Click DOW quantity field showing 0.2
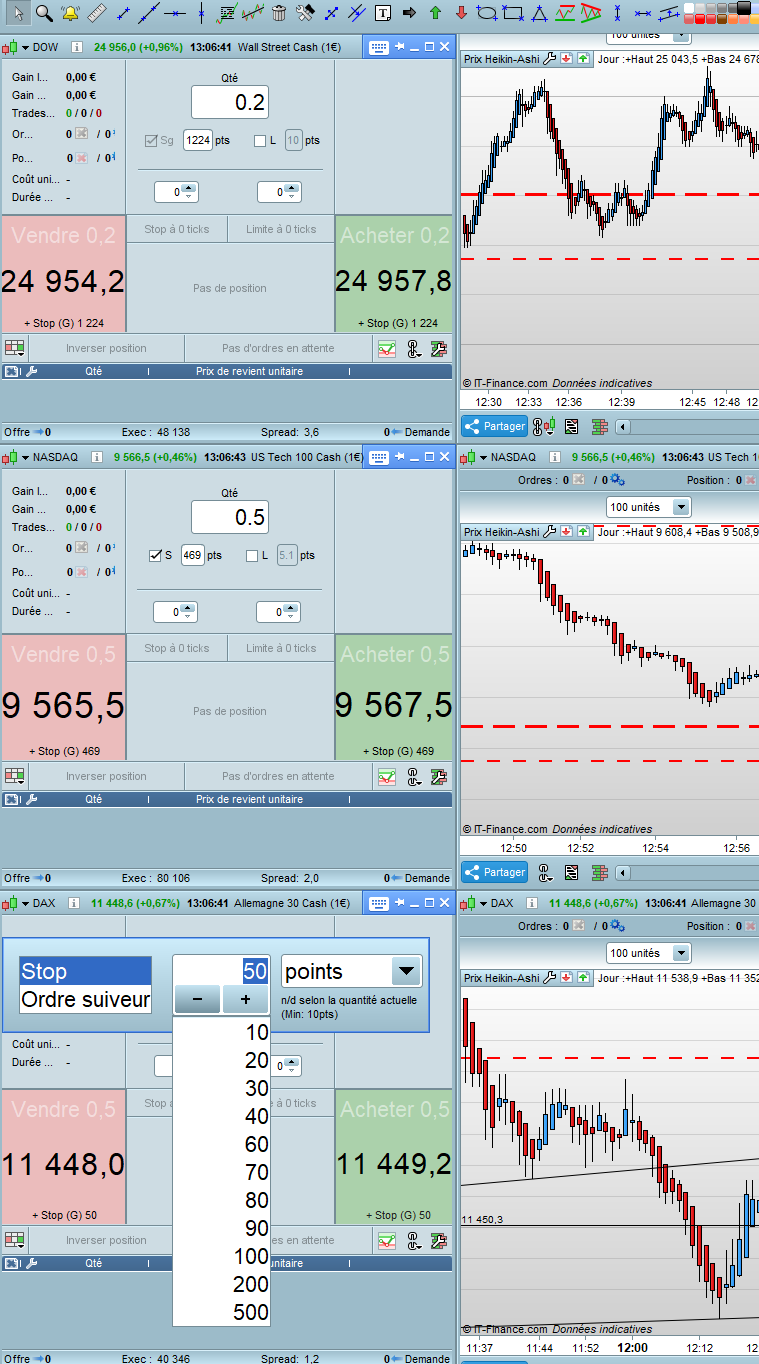The image size is (759, 1364). click(x=230, y=102)
